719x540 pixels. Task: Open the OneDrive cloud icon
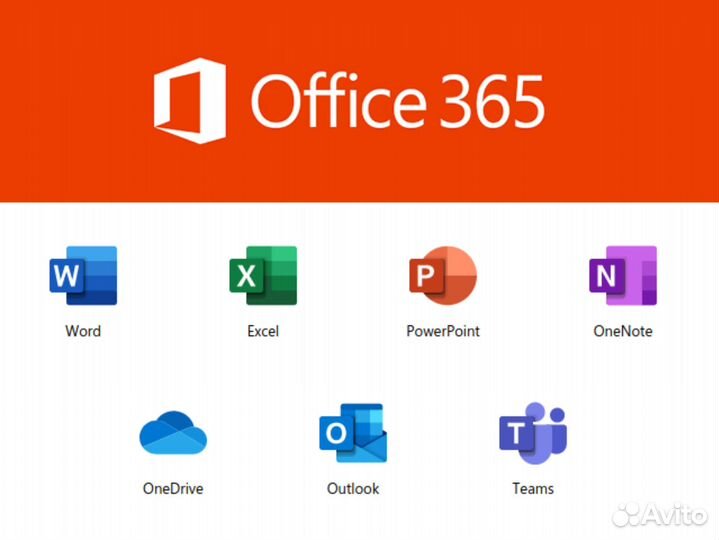173,433
